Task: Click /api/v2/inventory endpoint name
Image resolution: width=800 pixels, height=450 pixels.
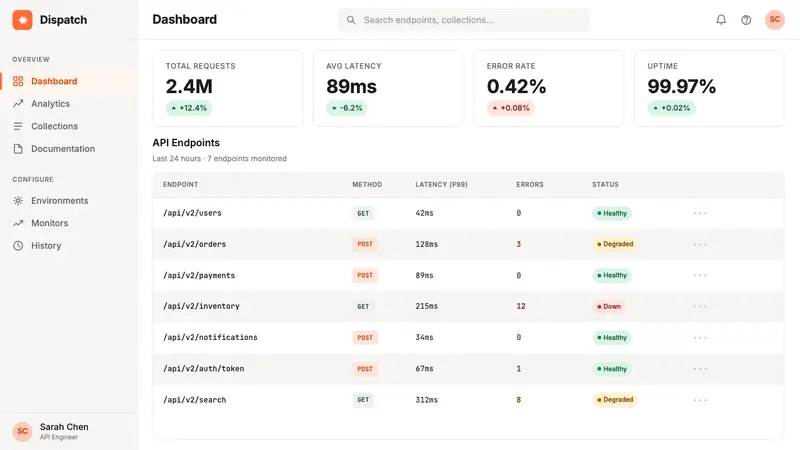Action: (x=201, y=306)
